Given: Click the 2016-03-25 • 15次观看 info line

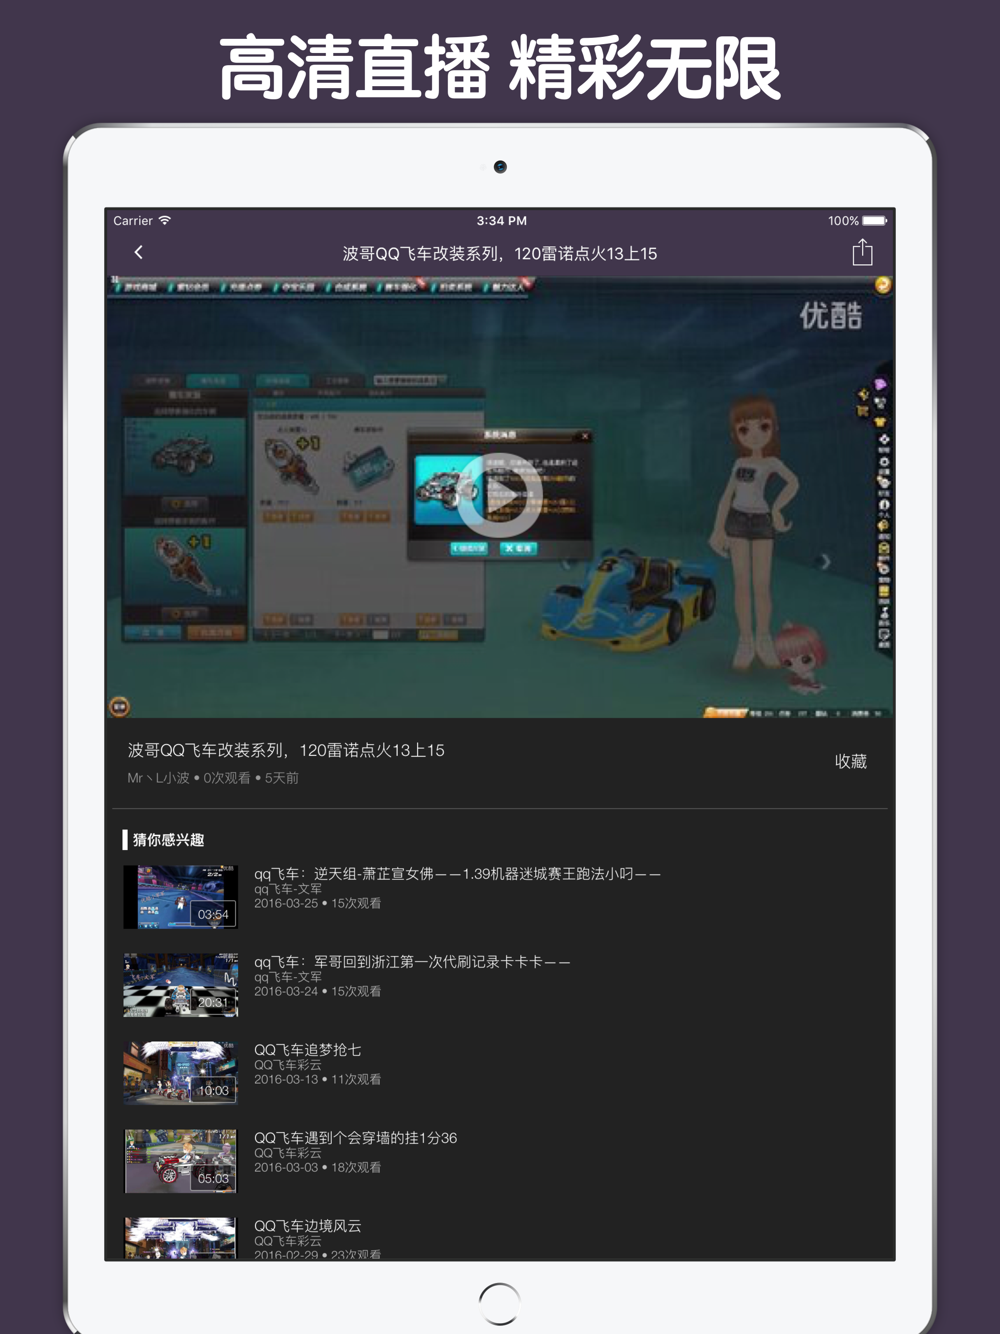Looking at the screenshot, I should [x=317, y=903].
